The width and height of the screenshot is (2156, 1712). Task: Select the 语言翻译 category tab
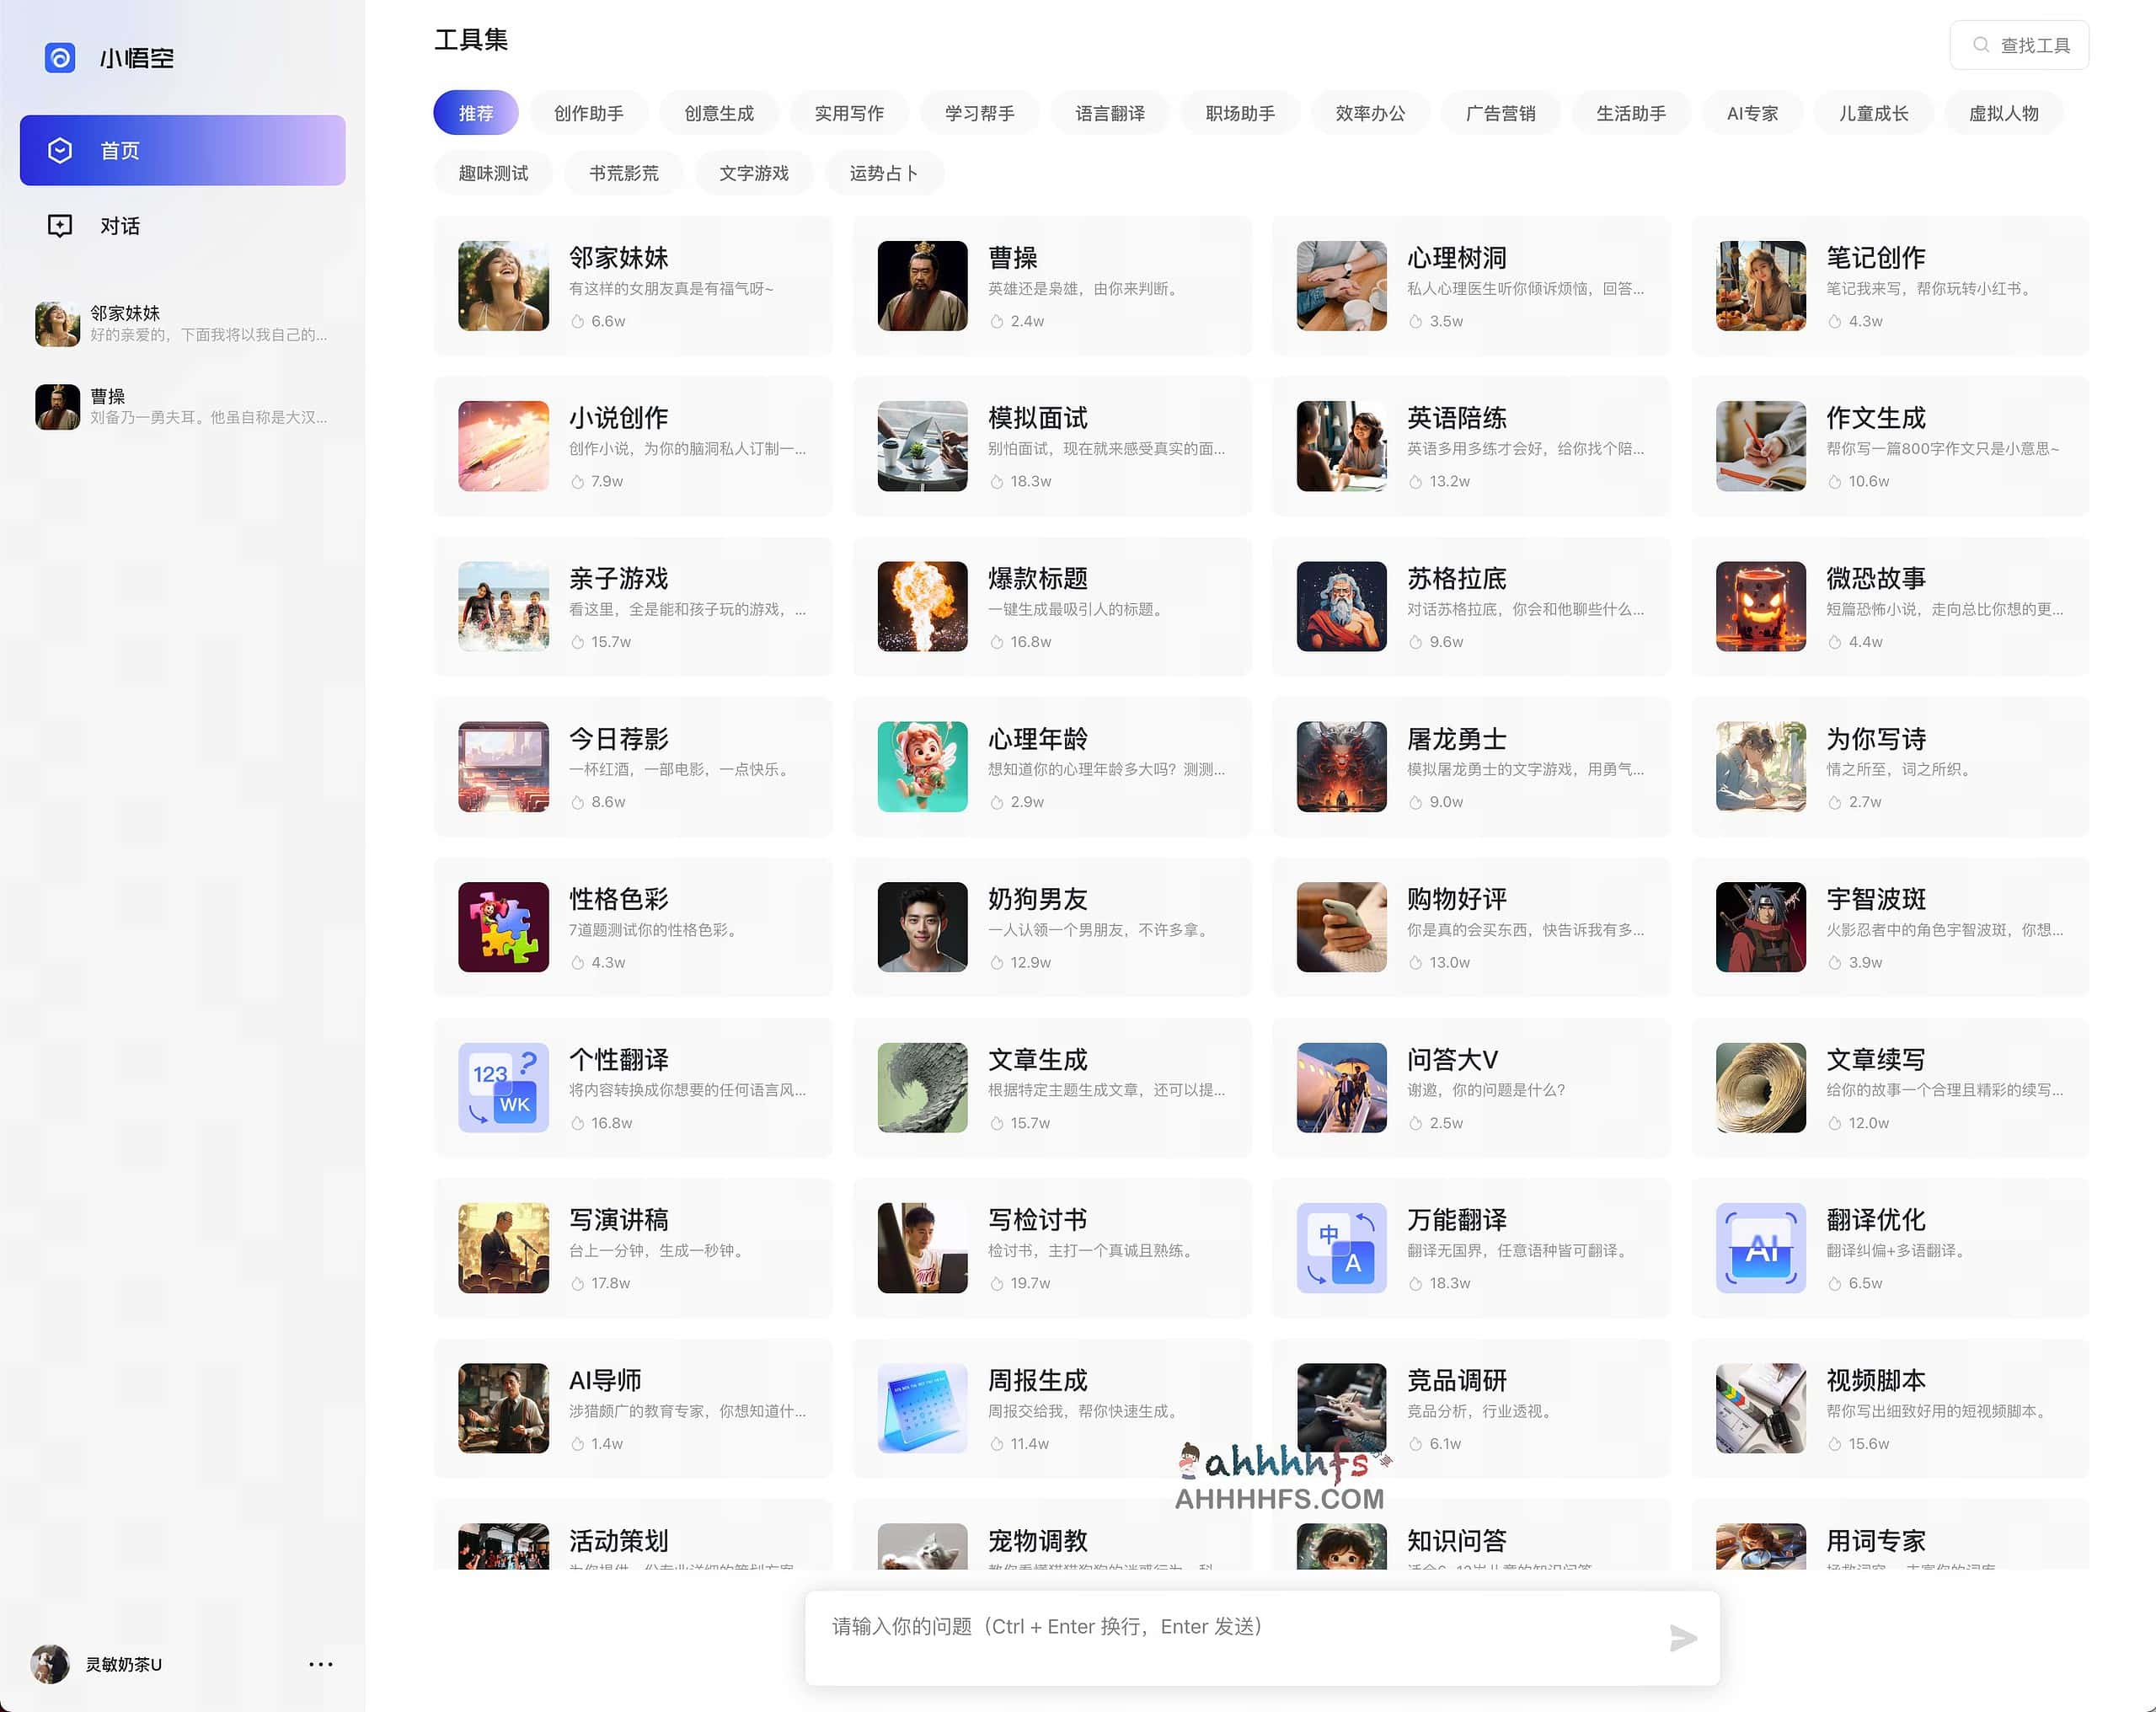point(1109,113)
